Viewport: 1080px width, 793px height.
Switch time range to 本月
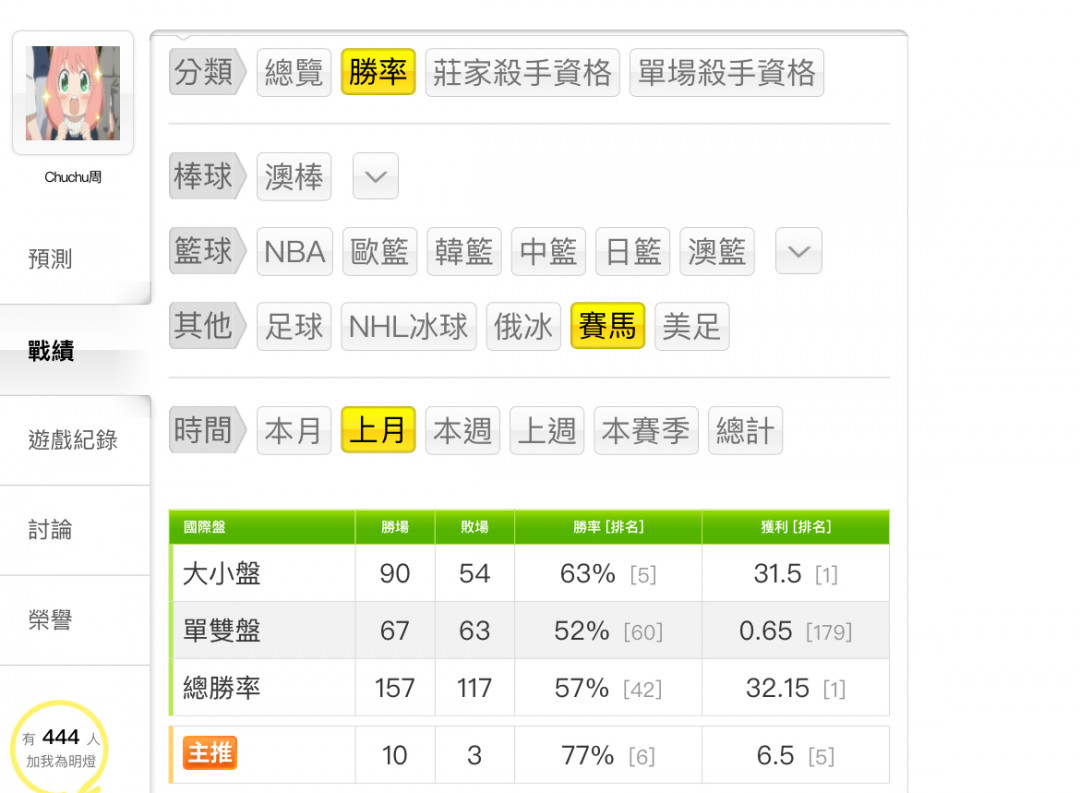[294, 431]
